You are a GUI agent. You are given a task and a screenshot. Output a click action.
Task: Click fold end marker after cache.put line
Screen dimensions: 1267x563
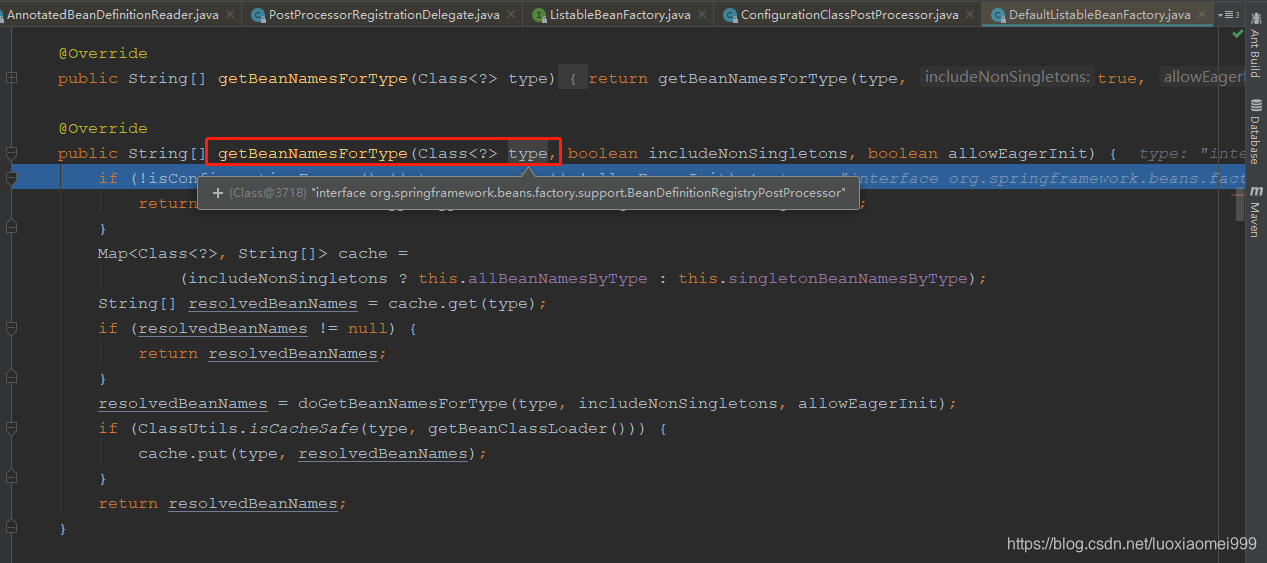pos(11,478)
